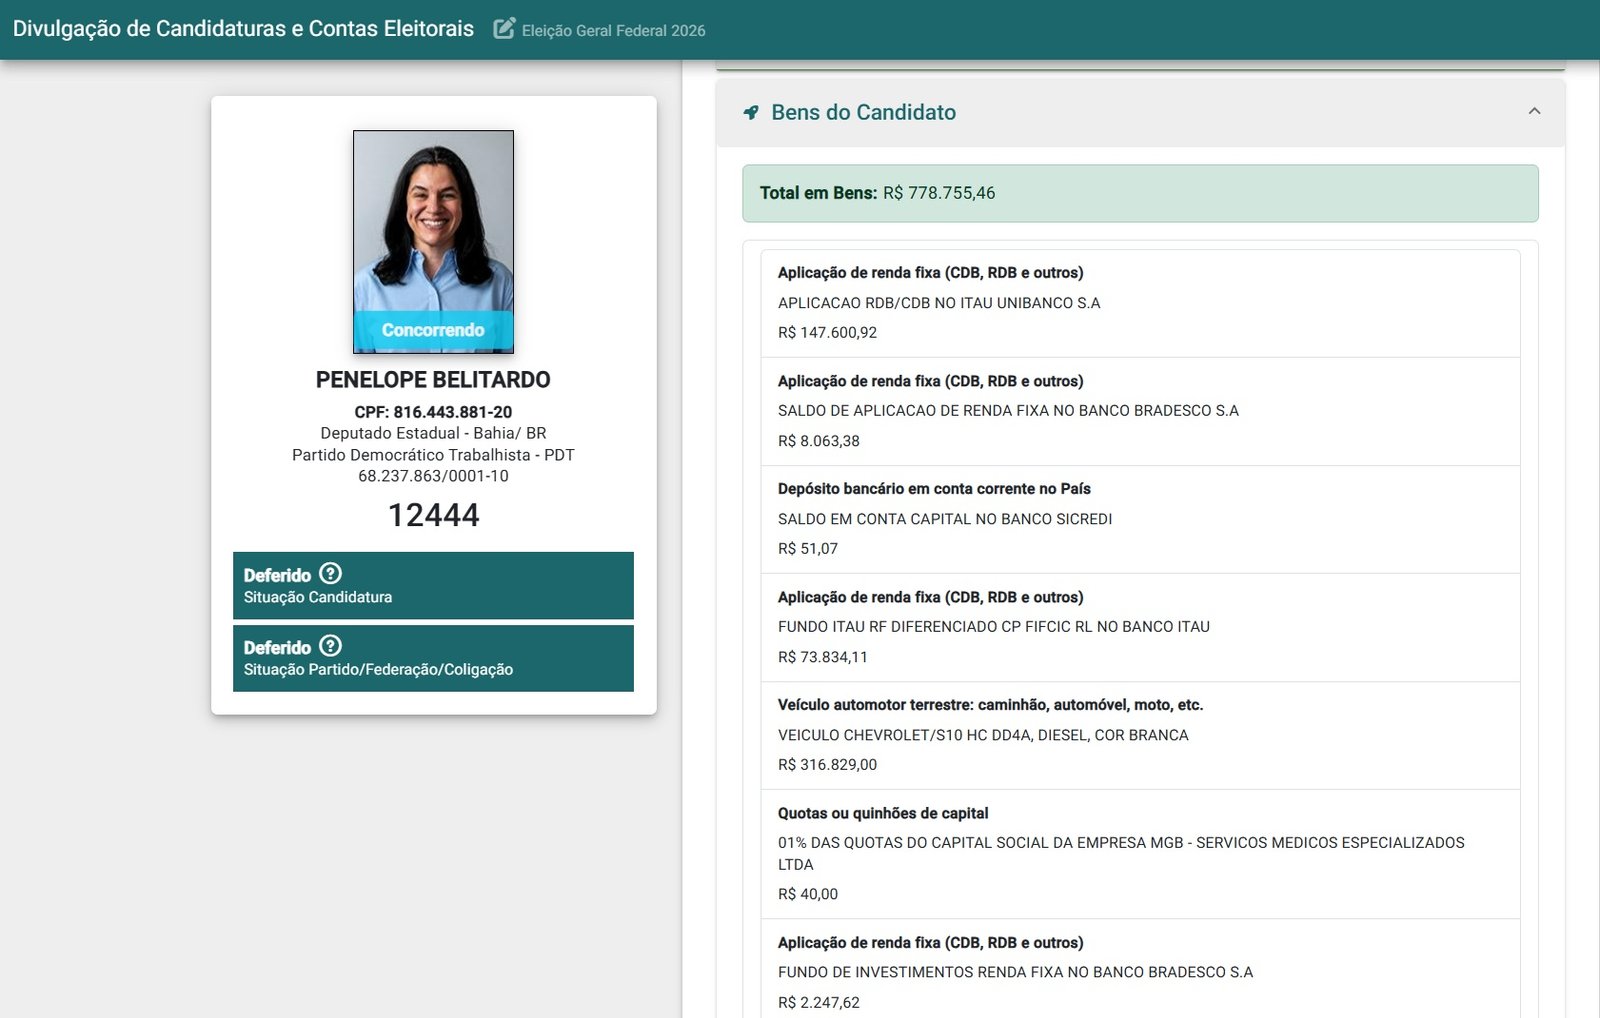This screenshot has height=1018, width=1600.
Task: Click Total em Bens R$ 778.755,46 banner
Action: (1140, 193)
